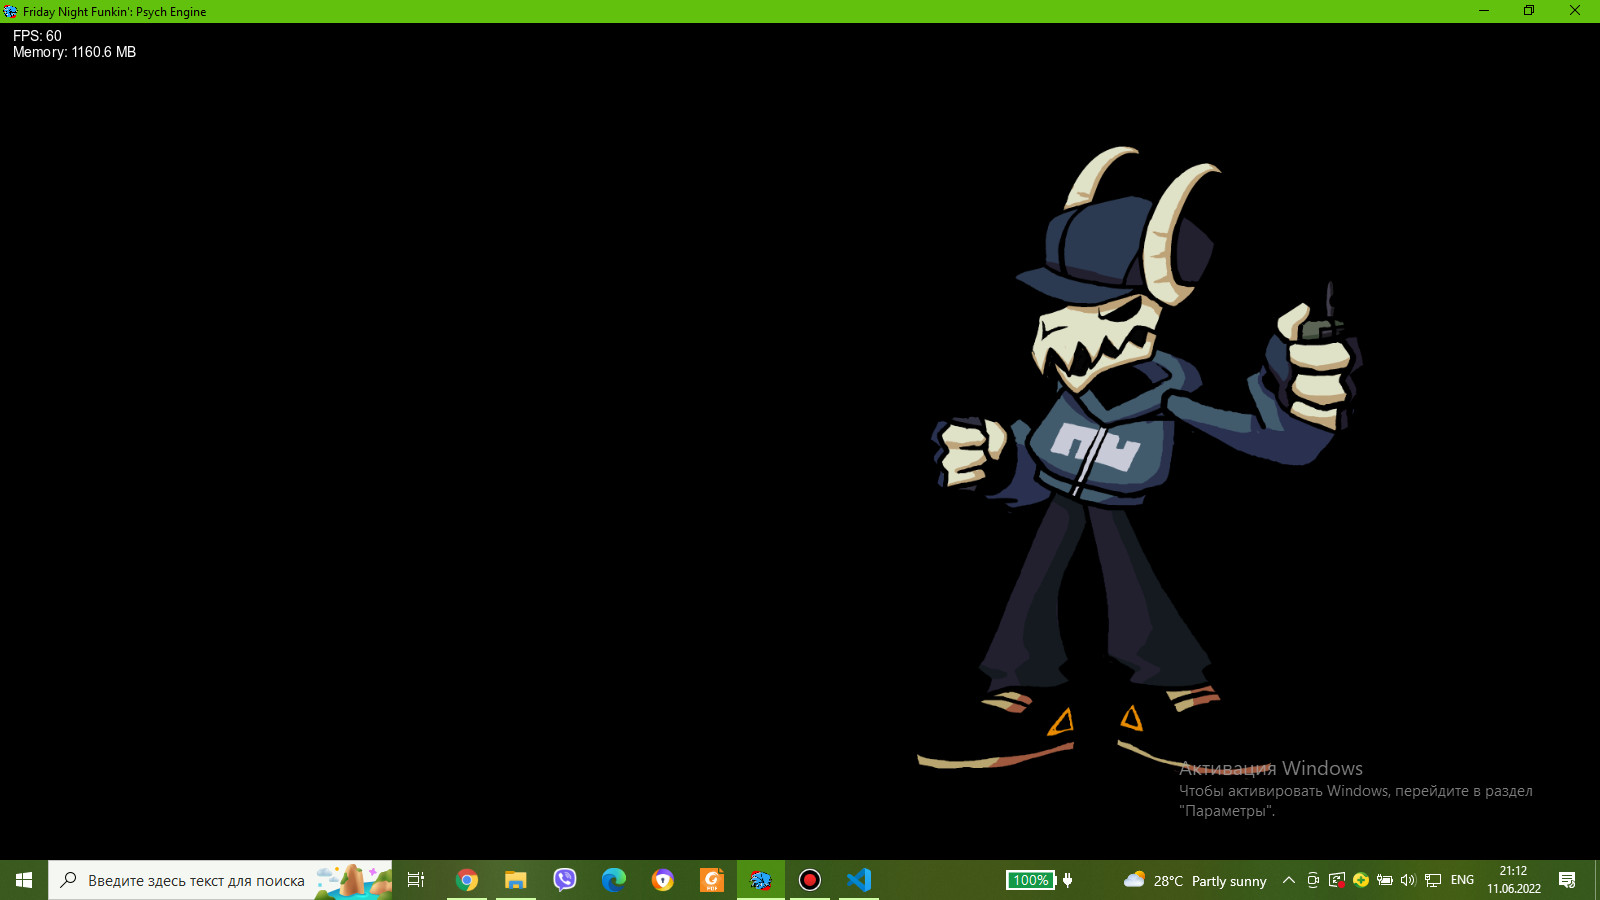The width and height of the screenshot is (1600, 900).
Task: Open the orange PDF reader app
Action: (x=711, y=880)
